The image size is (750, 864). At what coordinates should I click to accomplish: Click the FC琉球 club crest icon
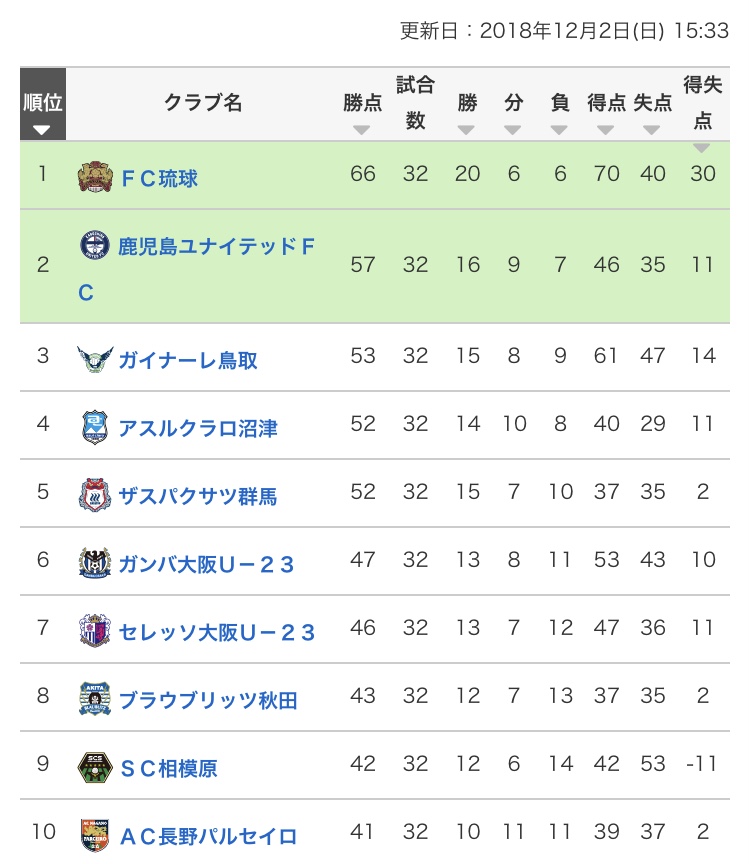(x=95, y=177)
